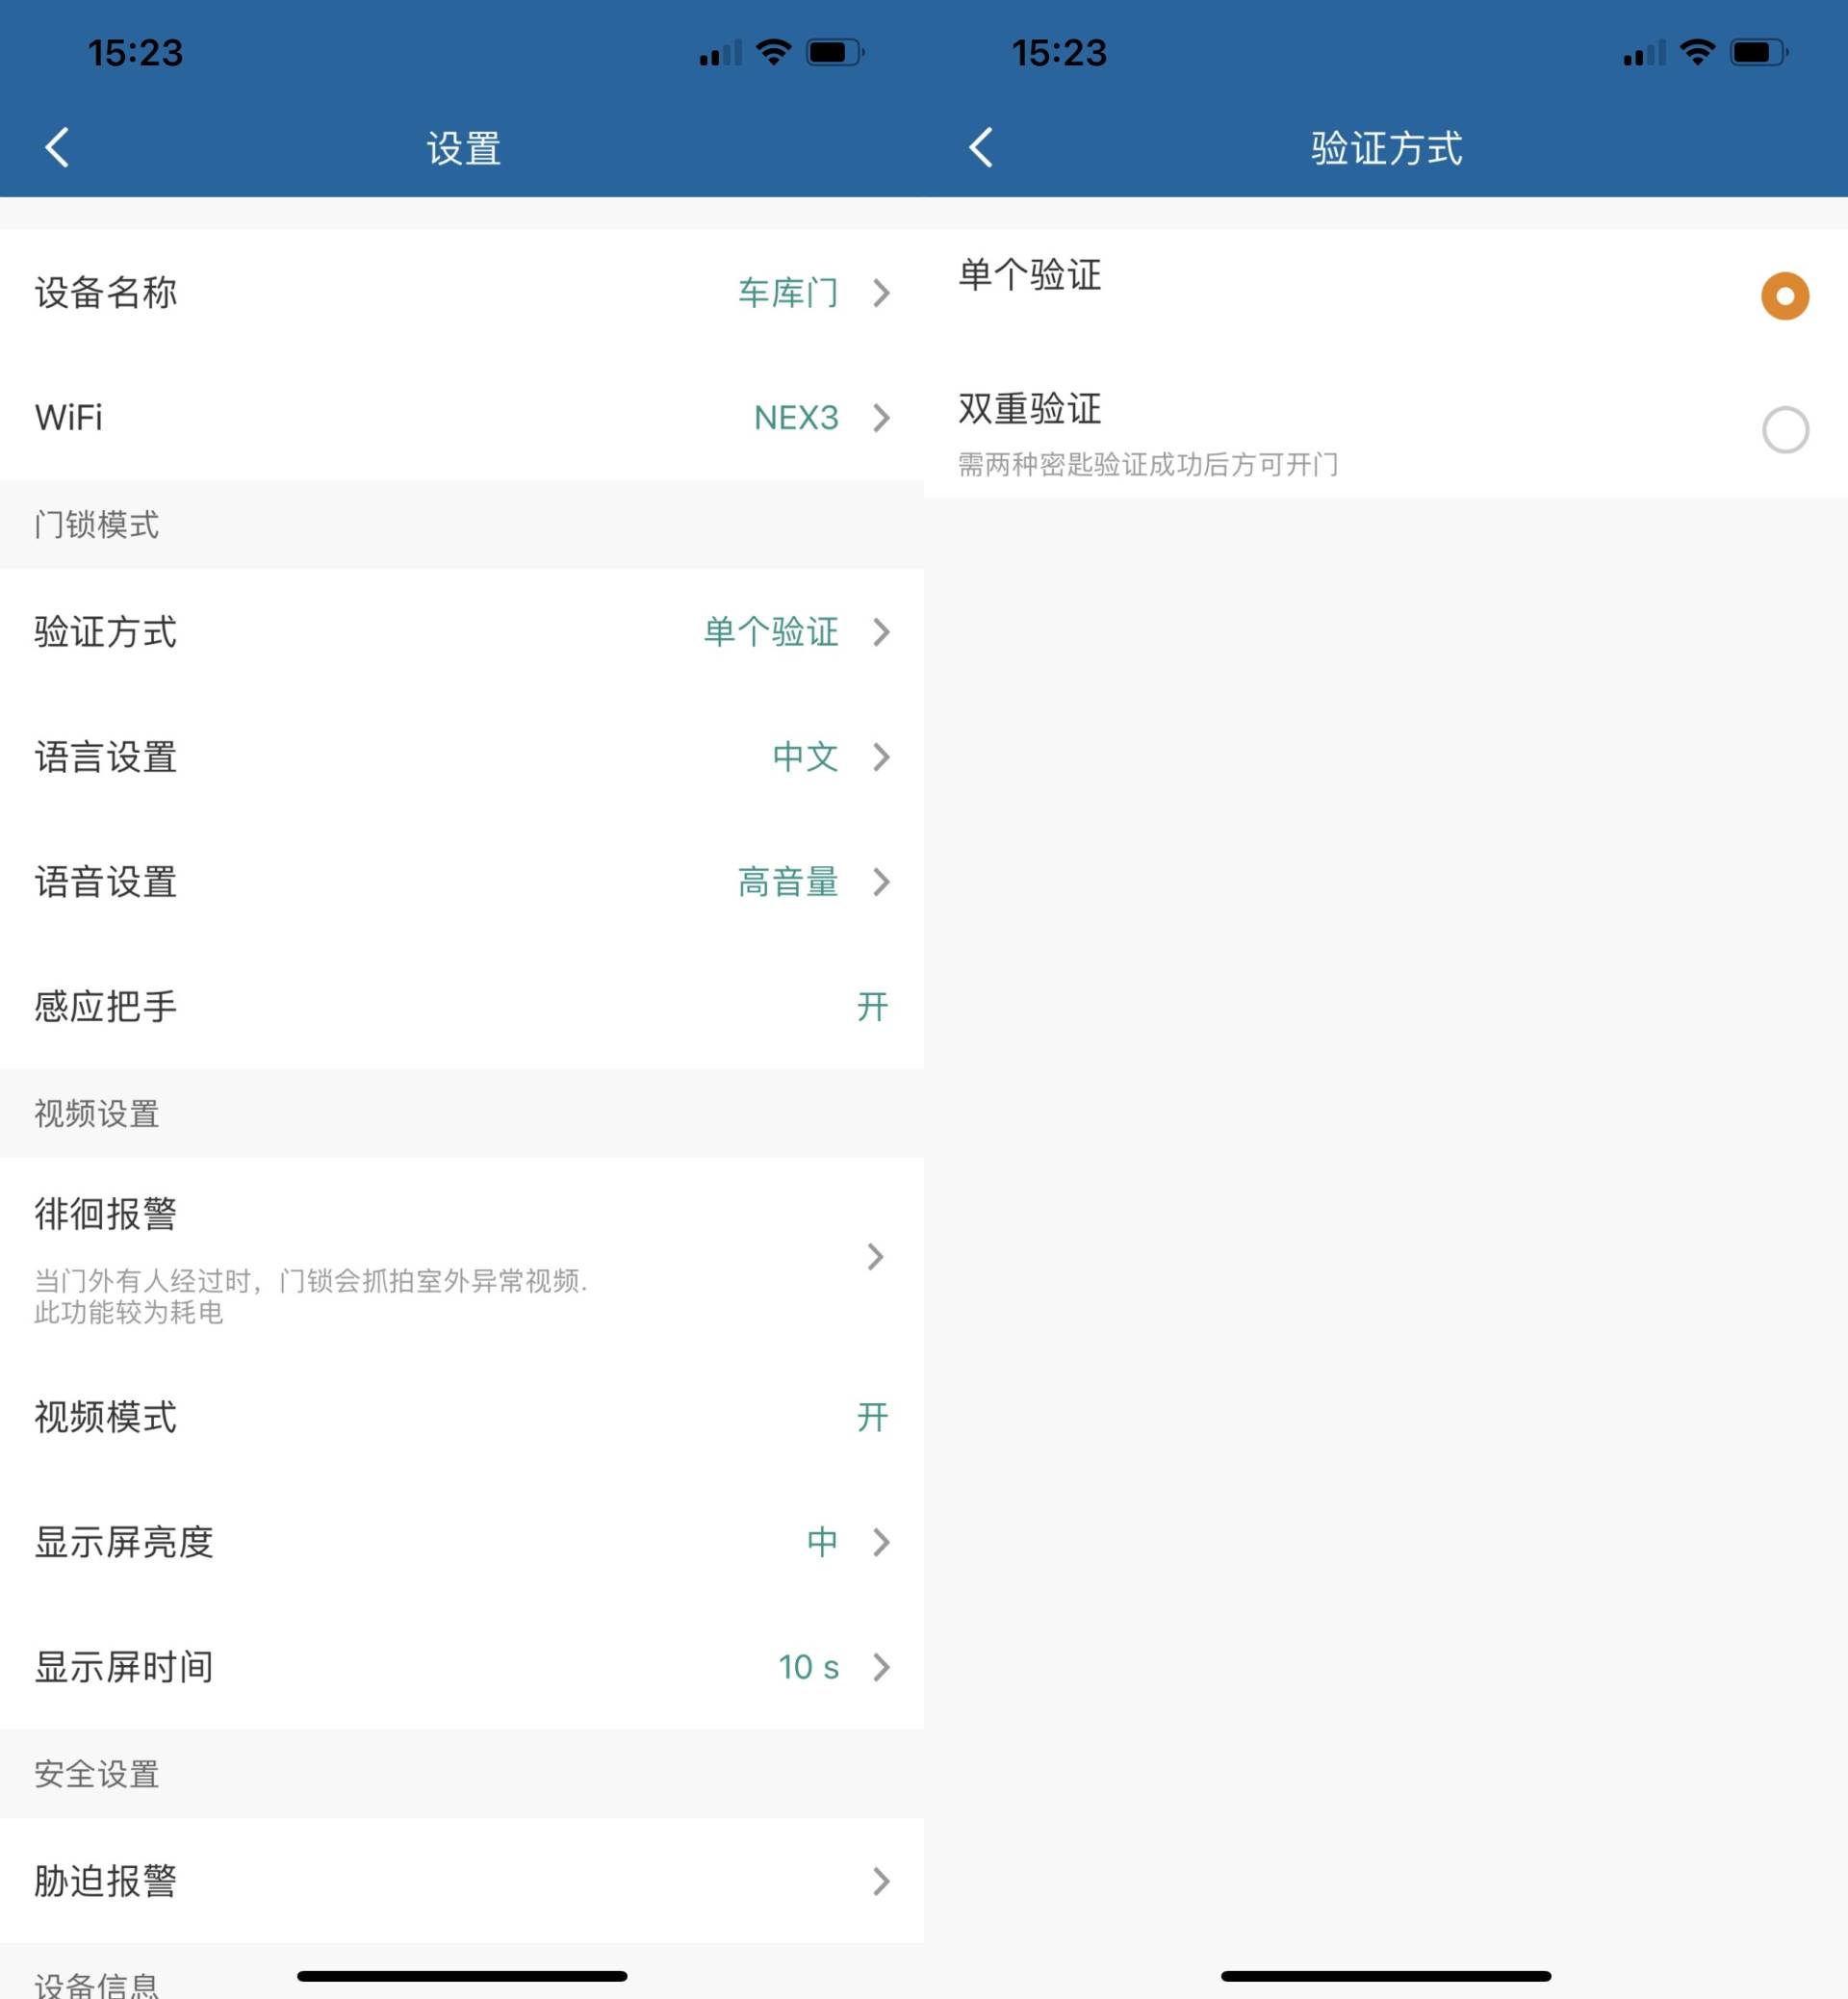This screenshot has height=1999, width=1848.
Task: Select the 单个验证 radio button
Action: 1784,296
